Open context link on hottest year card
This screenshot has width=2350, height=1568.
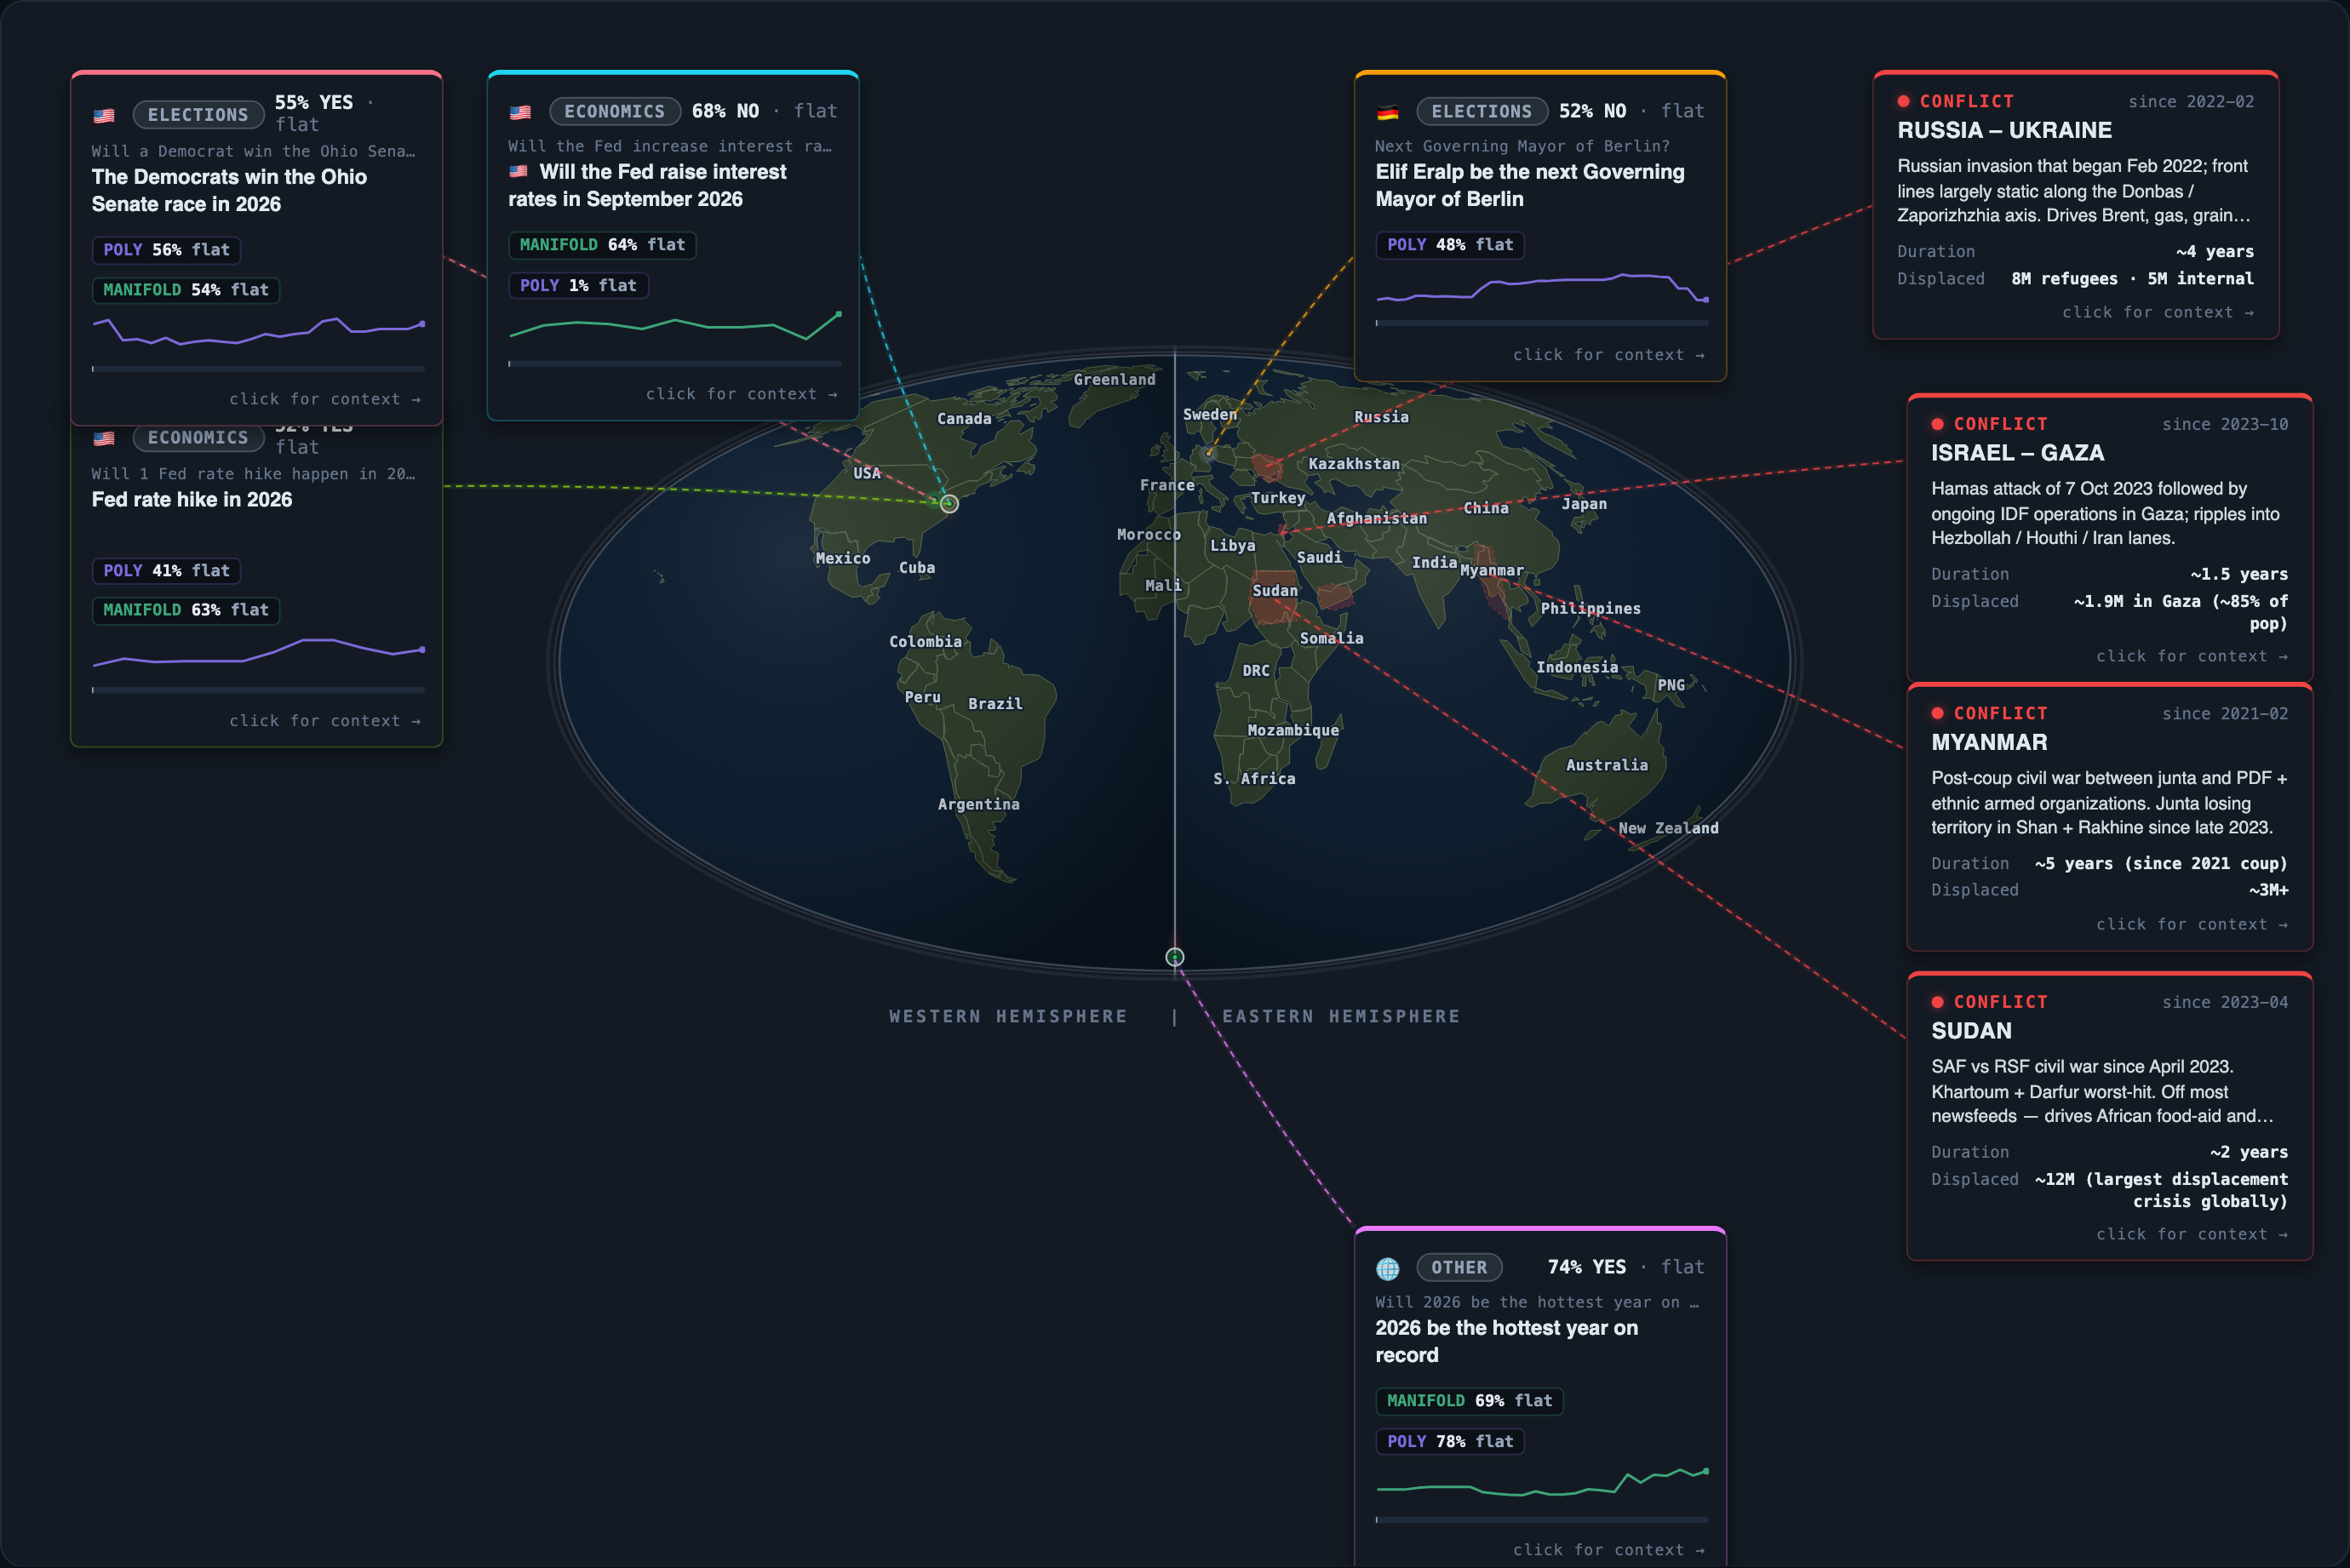1608,1550
